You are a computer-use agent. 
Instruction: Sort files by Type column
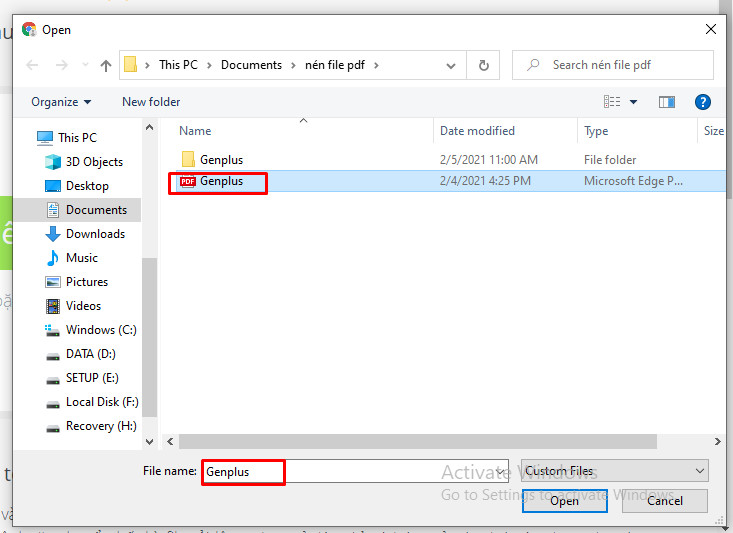click(596, 131)
